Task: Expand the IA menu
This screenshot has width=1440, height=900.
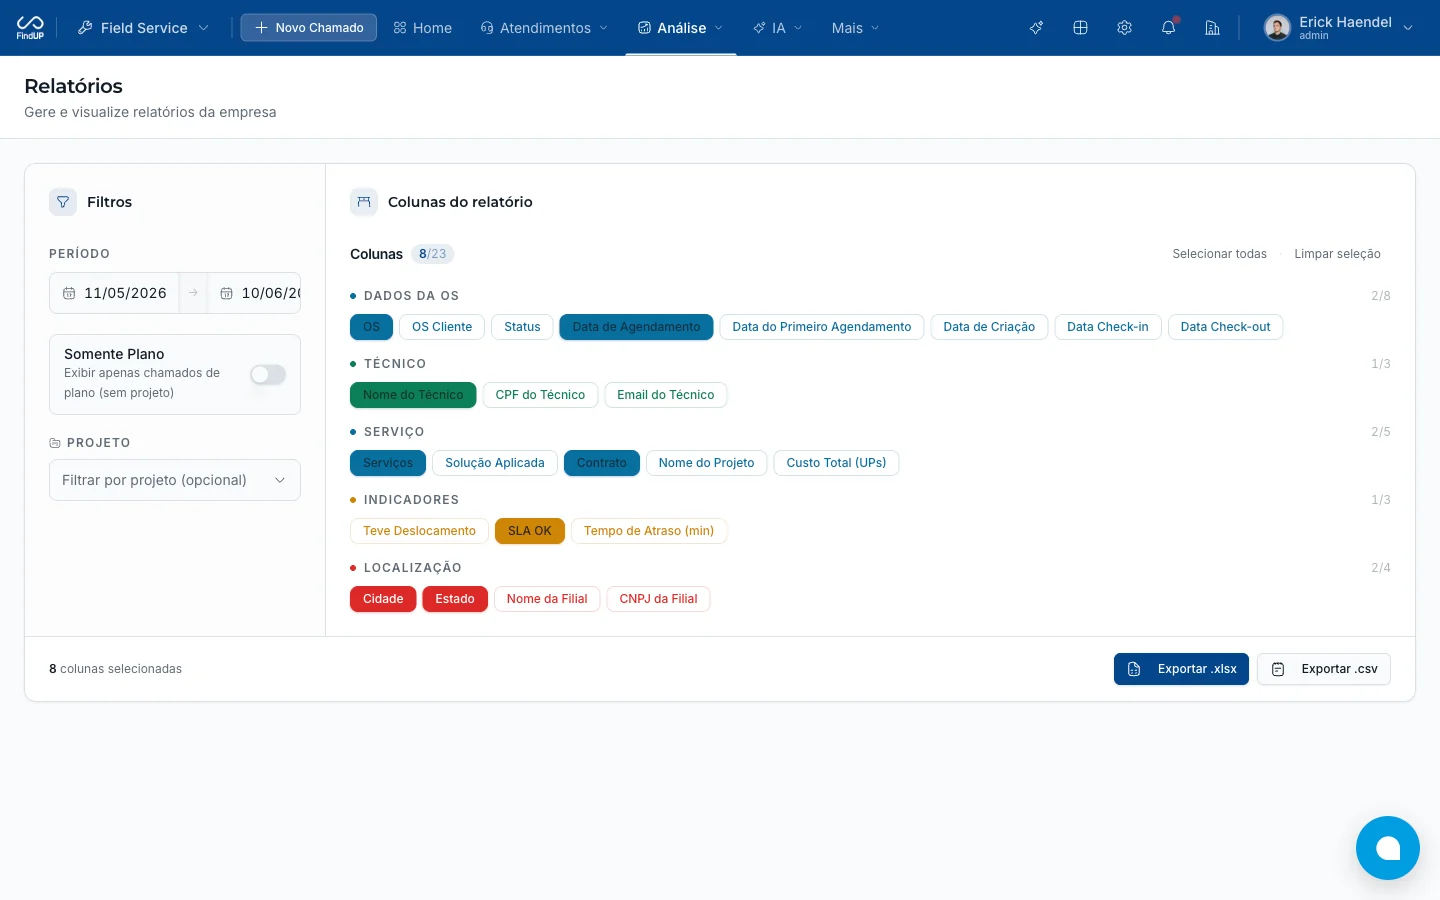Action: (778, 28)
